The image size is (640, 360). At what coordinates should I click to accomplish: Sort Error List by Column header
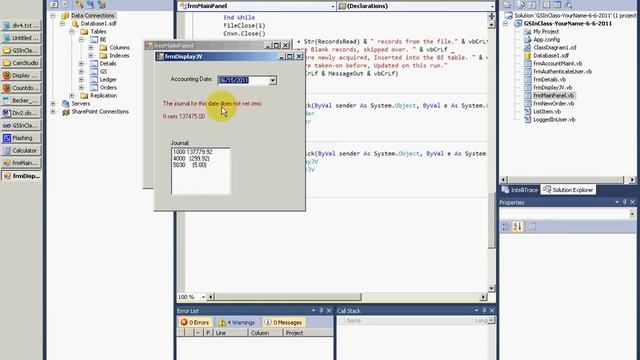(x=265, y=333)
